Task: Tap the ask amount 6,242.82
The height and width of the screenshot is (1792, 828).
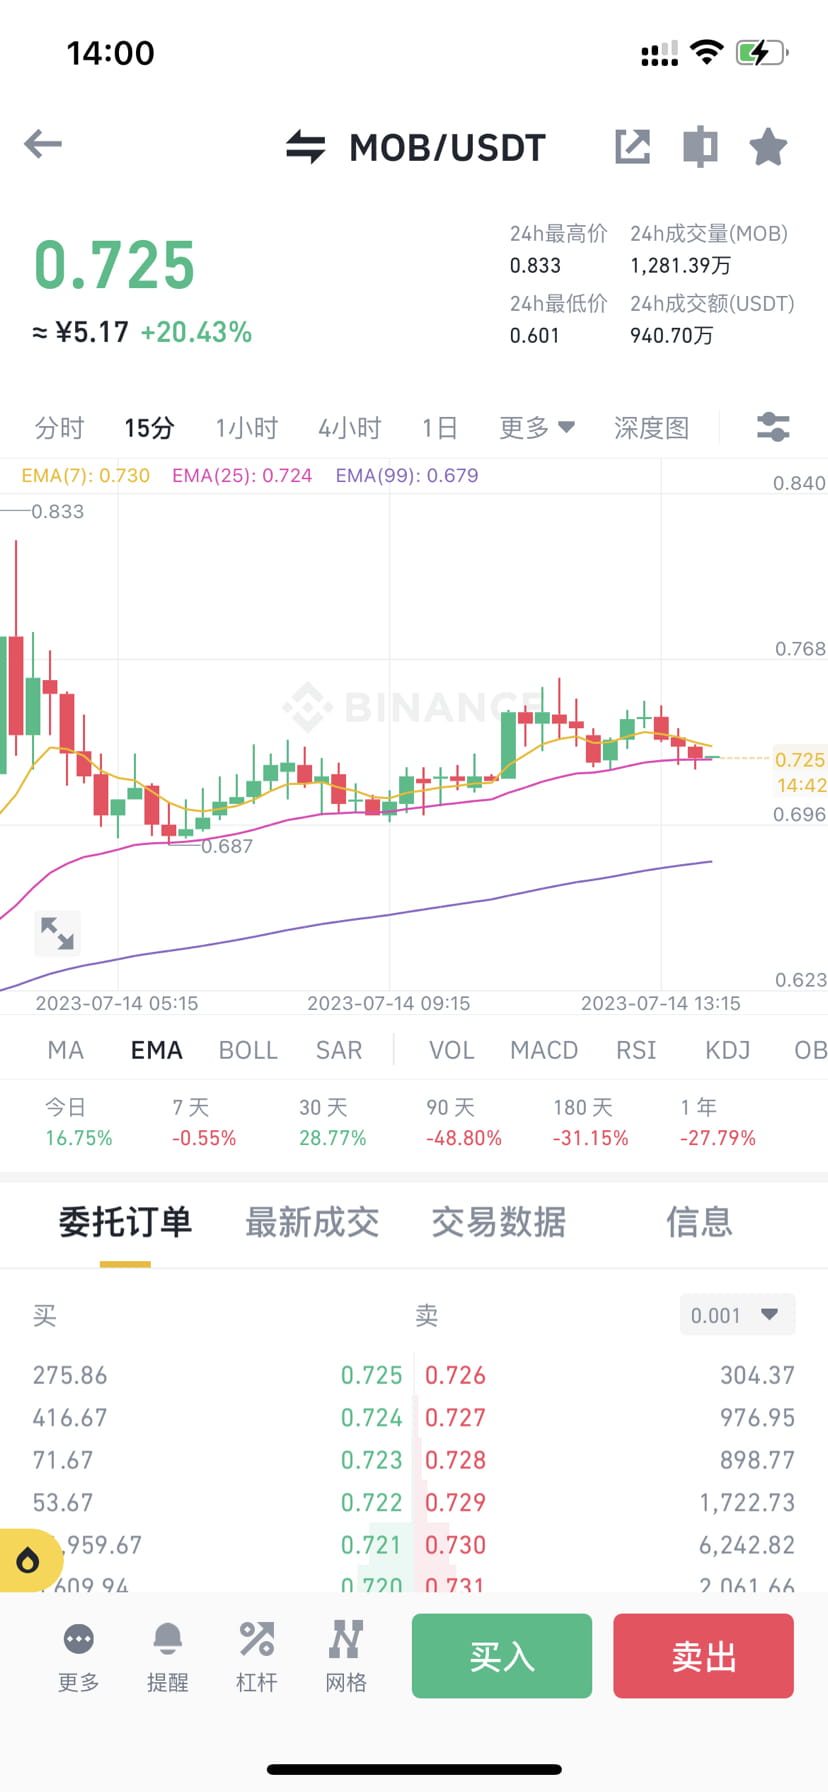Action: (x=747, y=1545)
